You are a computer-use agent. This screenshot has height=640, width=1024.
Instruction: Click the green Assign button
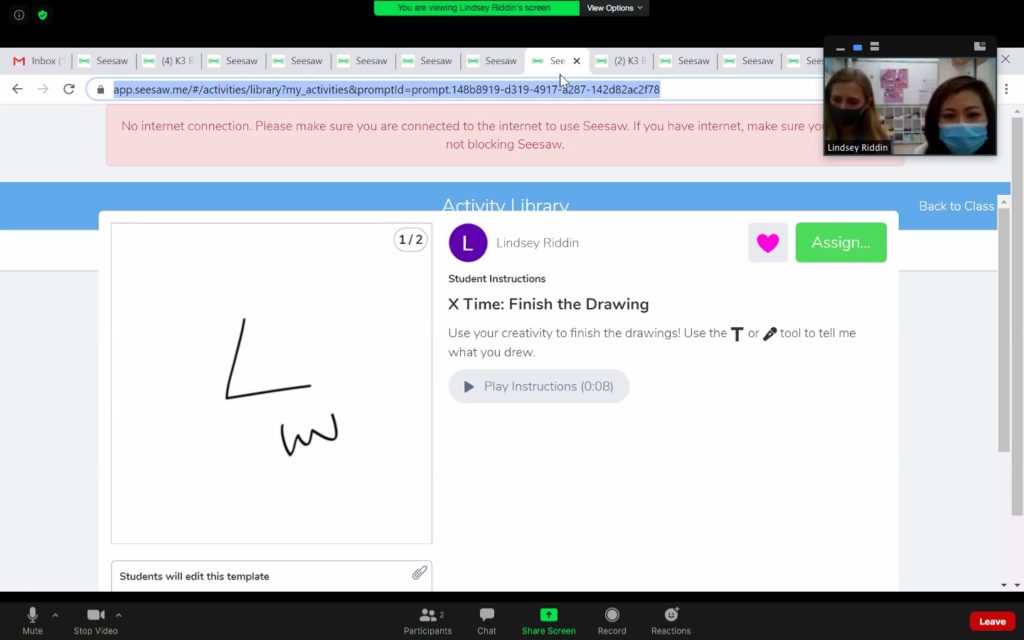pos(840,243)
